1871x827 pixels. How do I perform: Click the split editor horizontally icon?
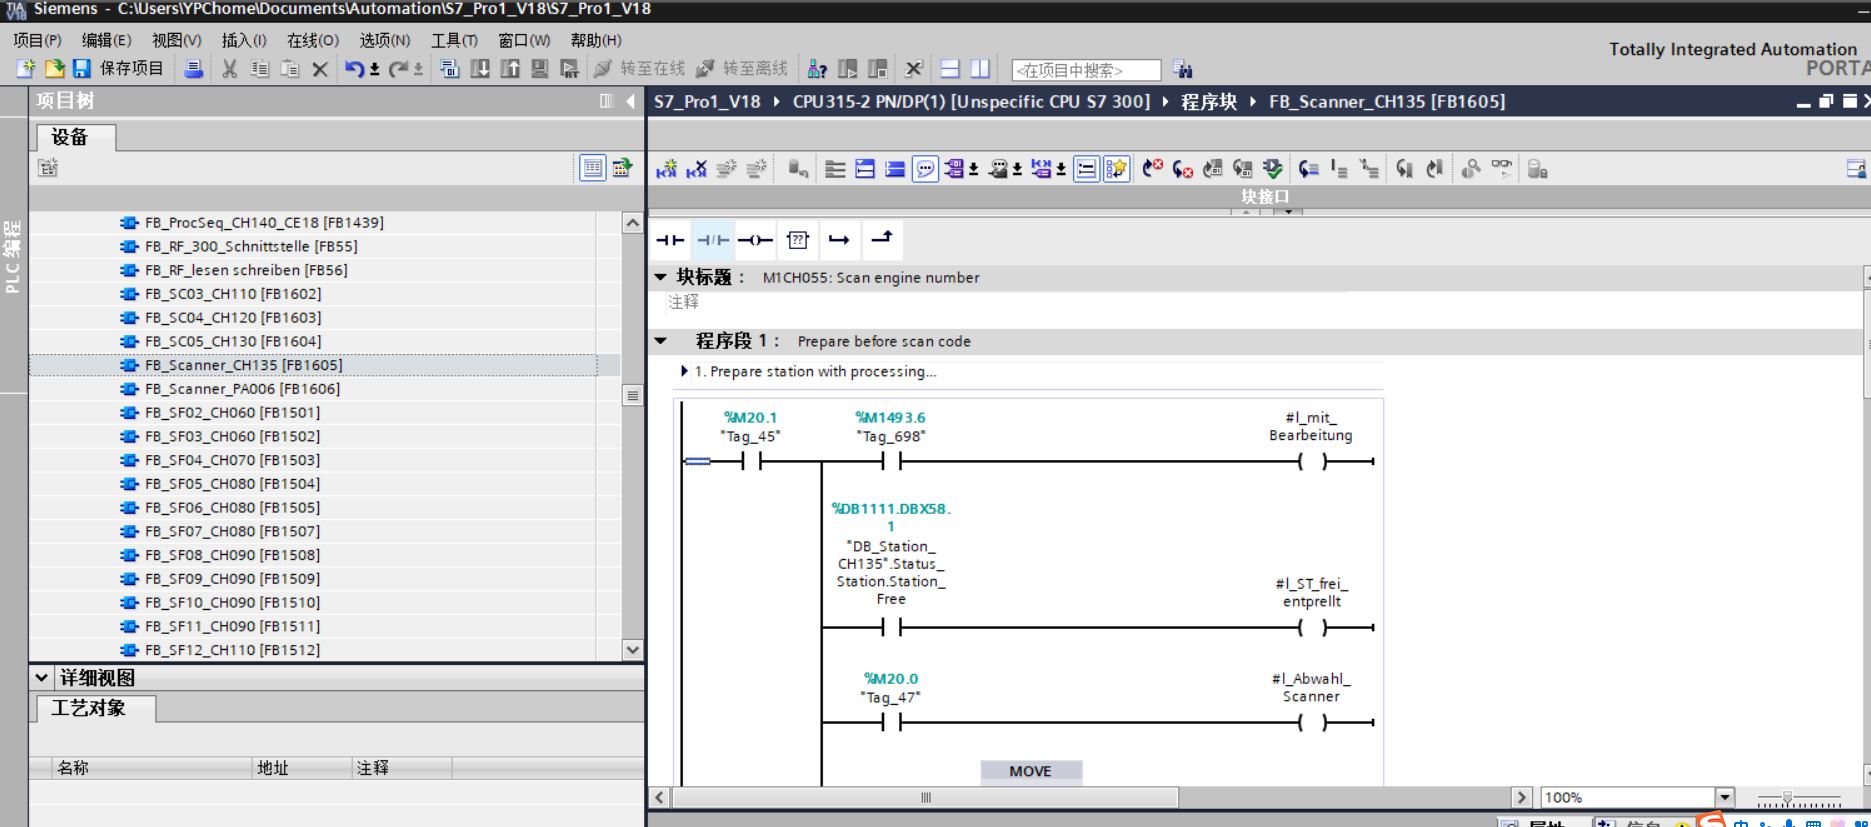[x=950, y=69]
